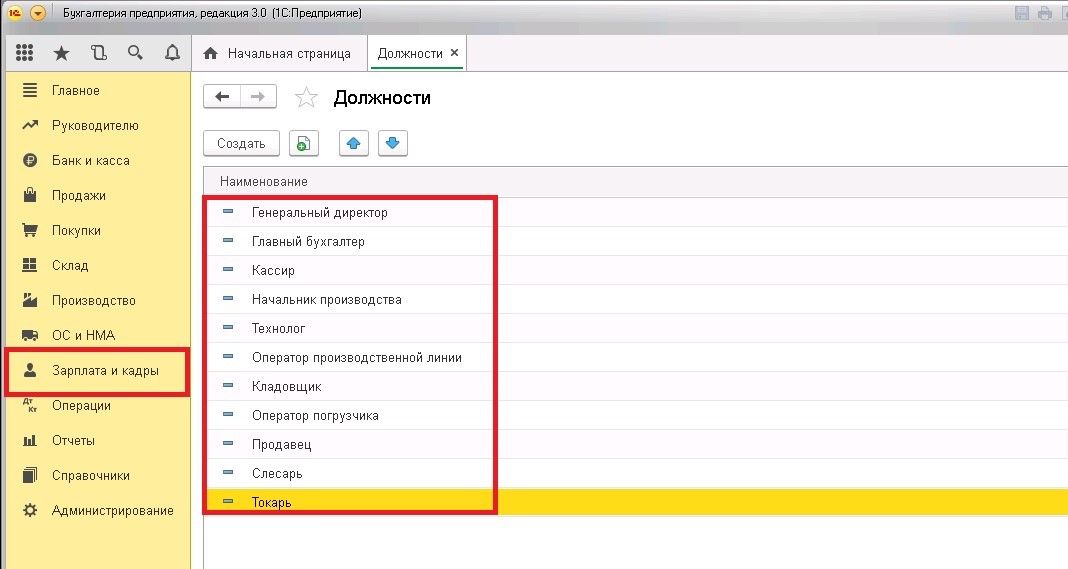
Task: Create new item by copying icon
Action: point(304,143)
